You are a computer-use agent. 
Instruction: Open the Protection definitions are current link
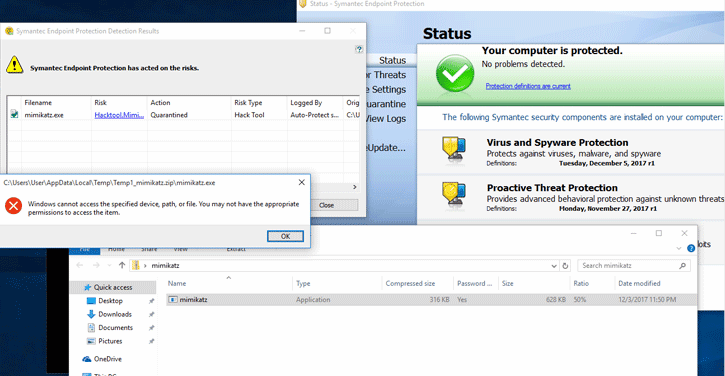(528, 86)
